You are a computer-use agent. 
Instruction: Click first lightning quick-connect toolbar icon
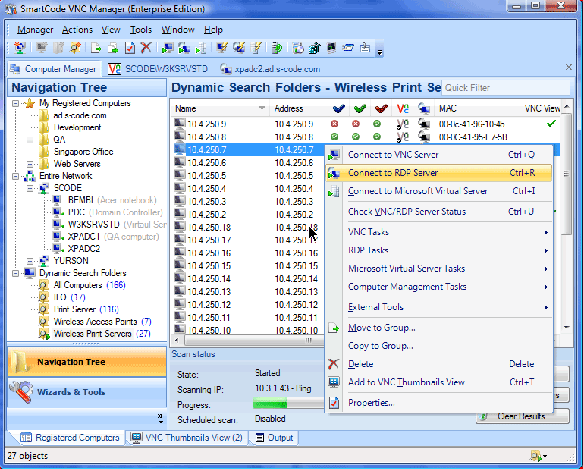(222, 48)
